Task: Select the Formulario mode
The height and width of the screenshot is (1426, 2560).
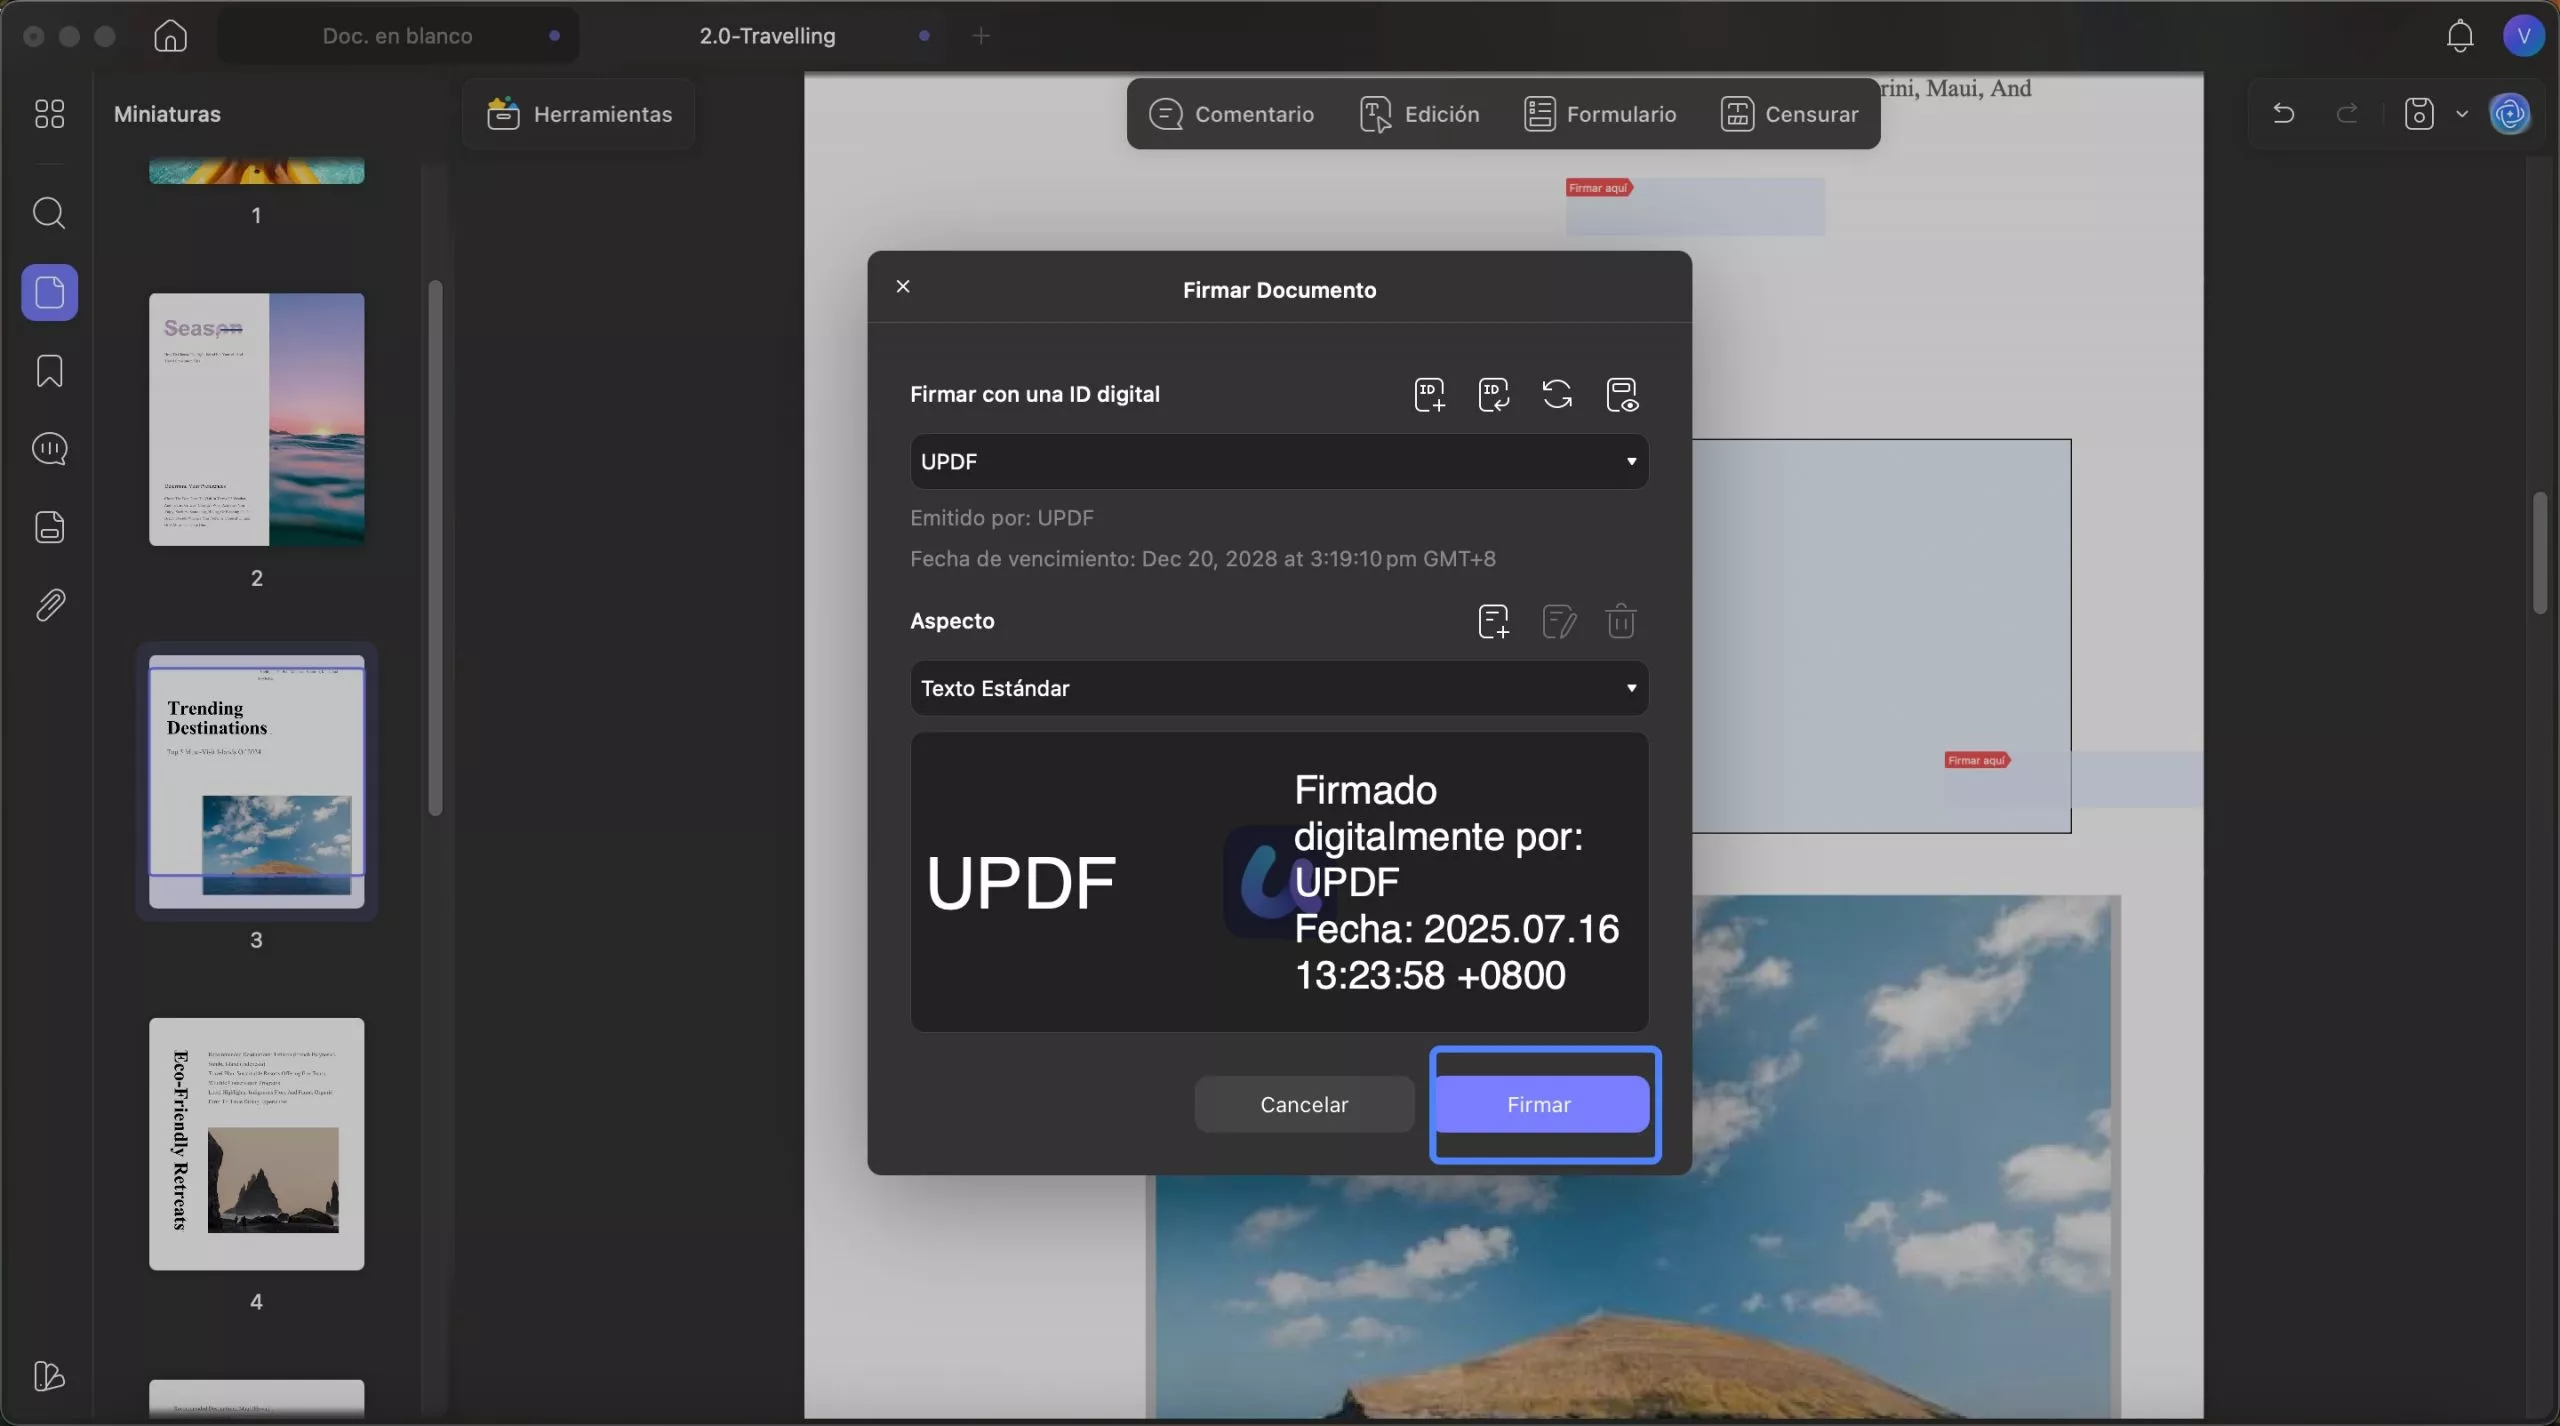Action: pyautogui.click(x=1600, y=114)
